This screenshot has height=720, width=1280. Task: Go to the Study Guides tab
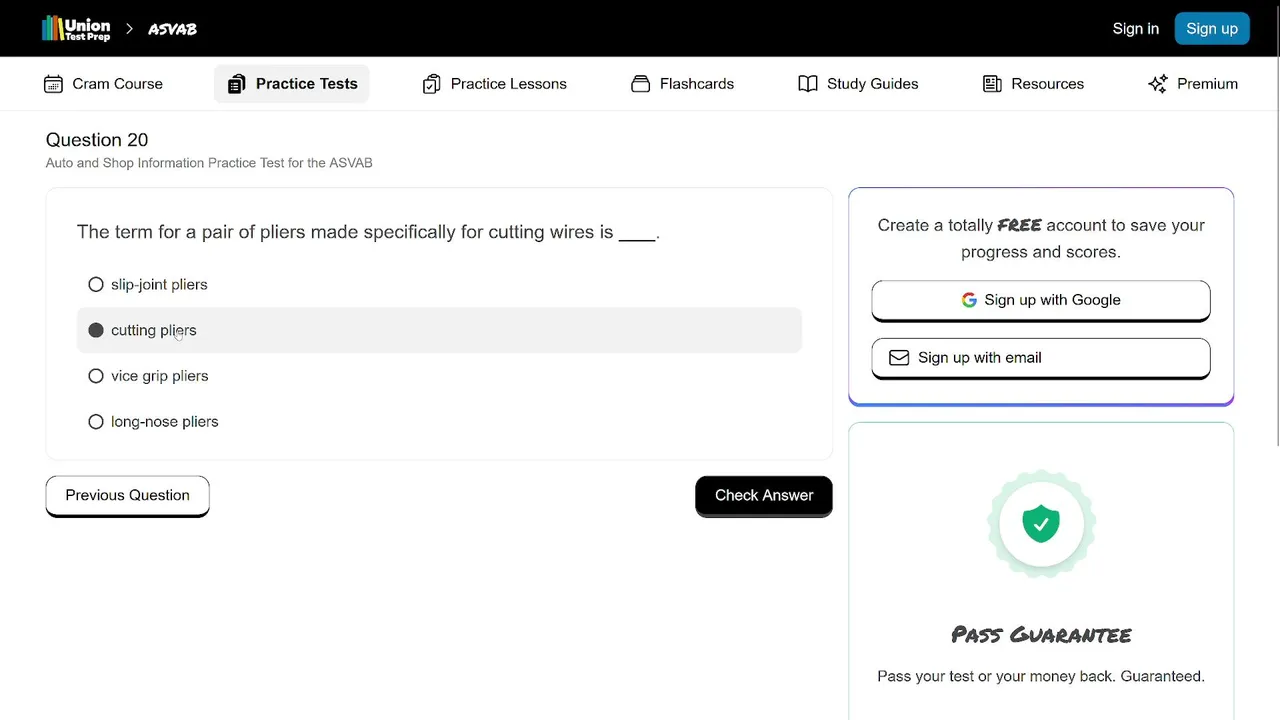858,84
